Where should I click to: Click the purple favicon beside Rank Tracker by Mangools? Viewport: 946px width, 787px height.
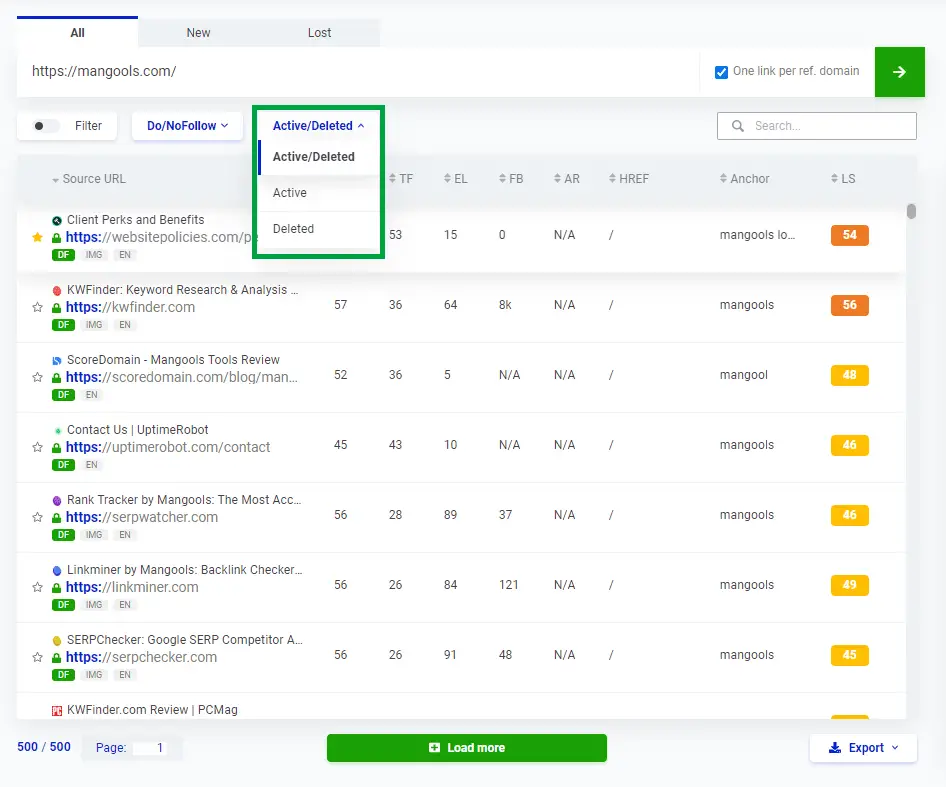[57, 501]
